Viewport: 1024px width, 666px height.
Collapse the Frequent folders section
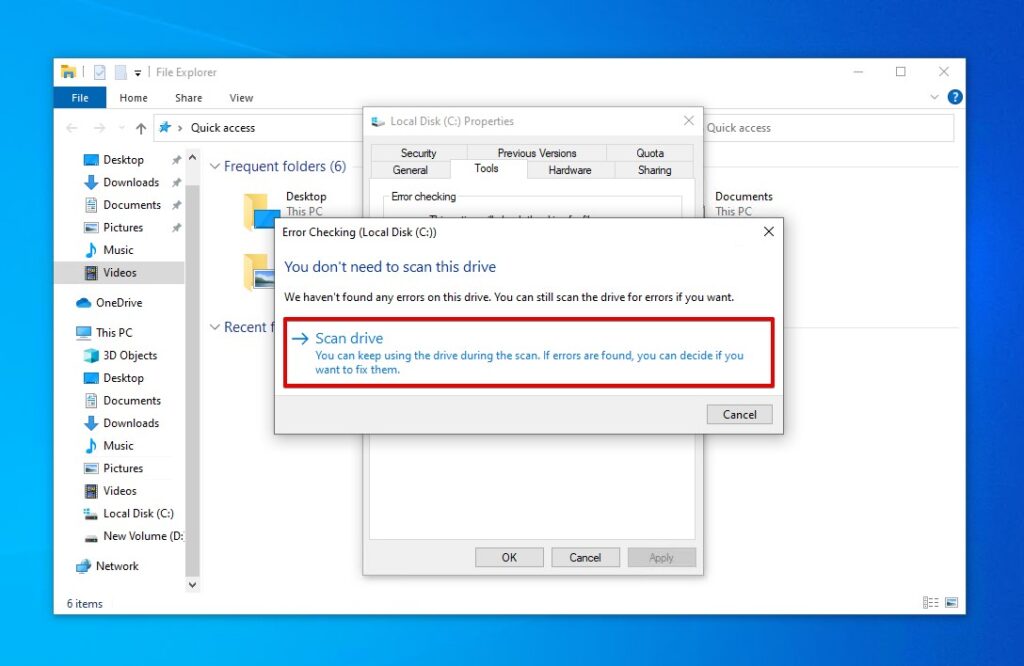[215, 166]
